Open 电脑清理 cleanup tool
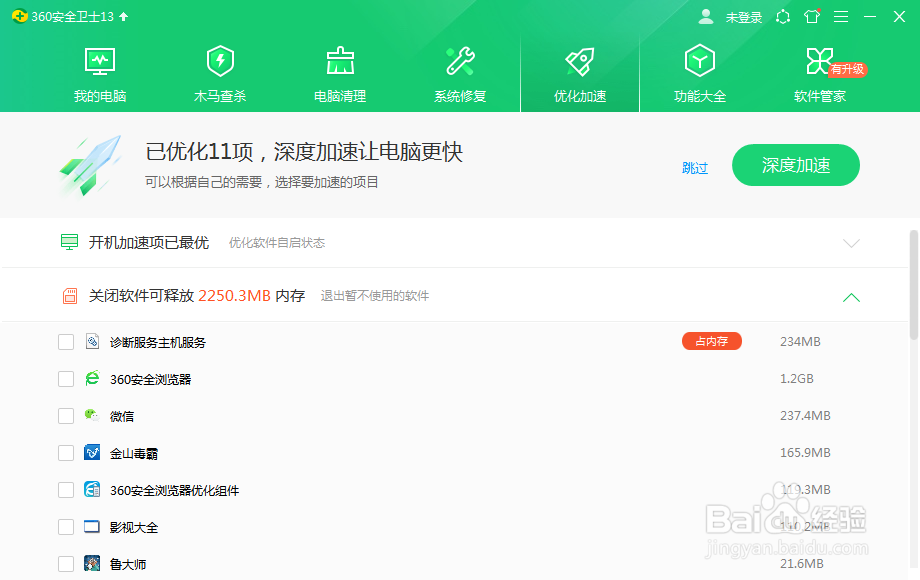Image resolution: width=920 pixels, height=580 pixels. point(339,75)
